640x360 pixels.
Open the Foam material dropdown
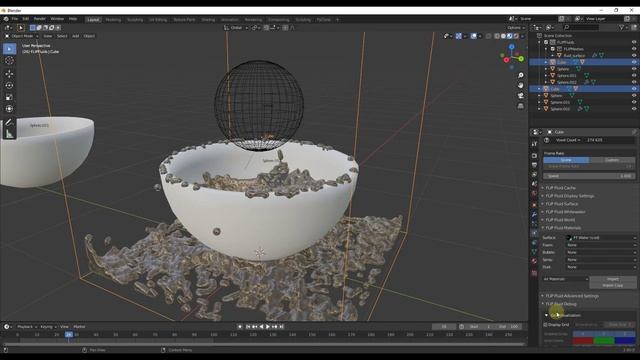tap(601, 245)
